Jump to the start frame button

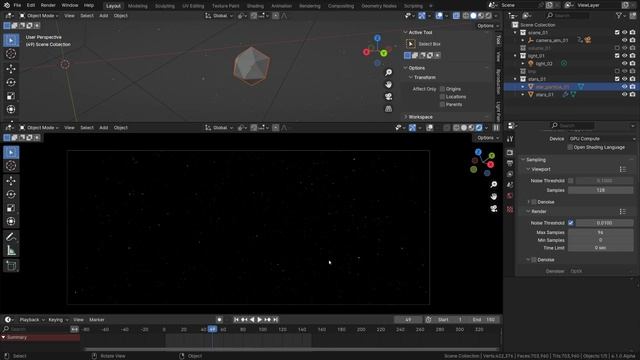pos(236,320)
